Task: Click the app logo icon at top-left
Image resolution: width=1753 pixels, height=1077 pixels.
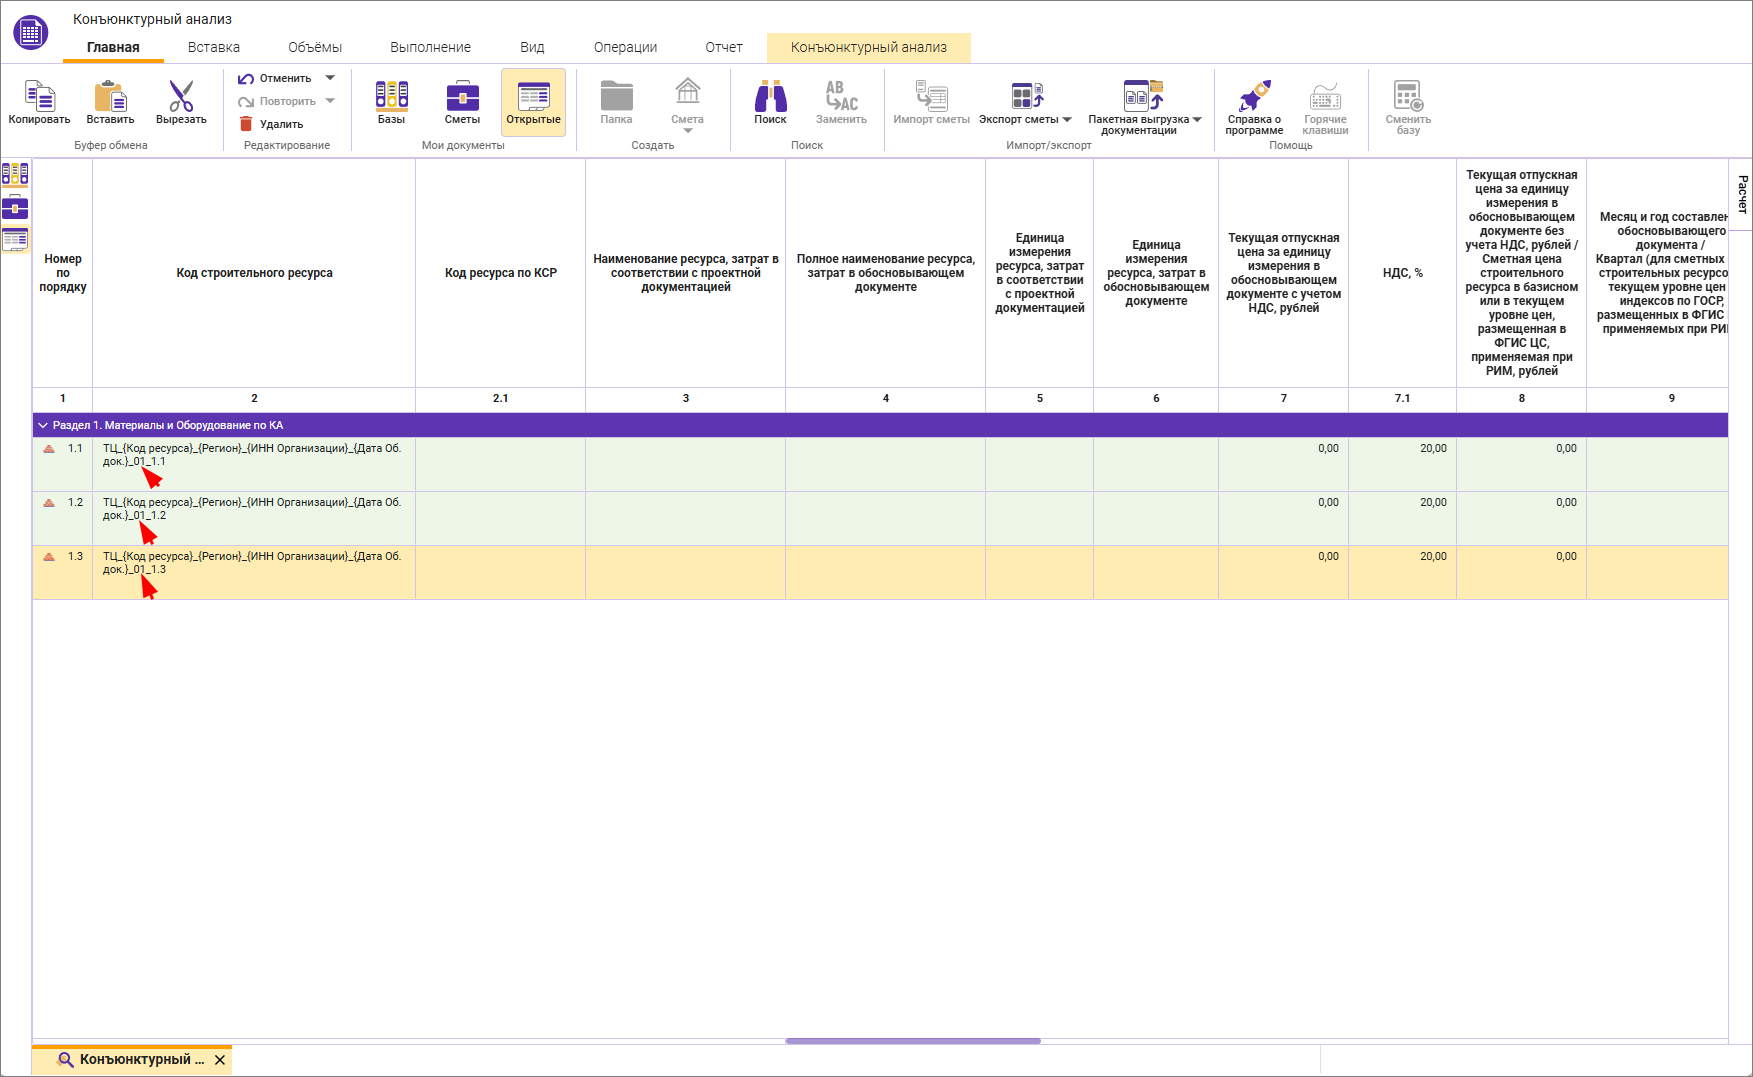Action: [30, 32]
